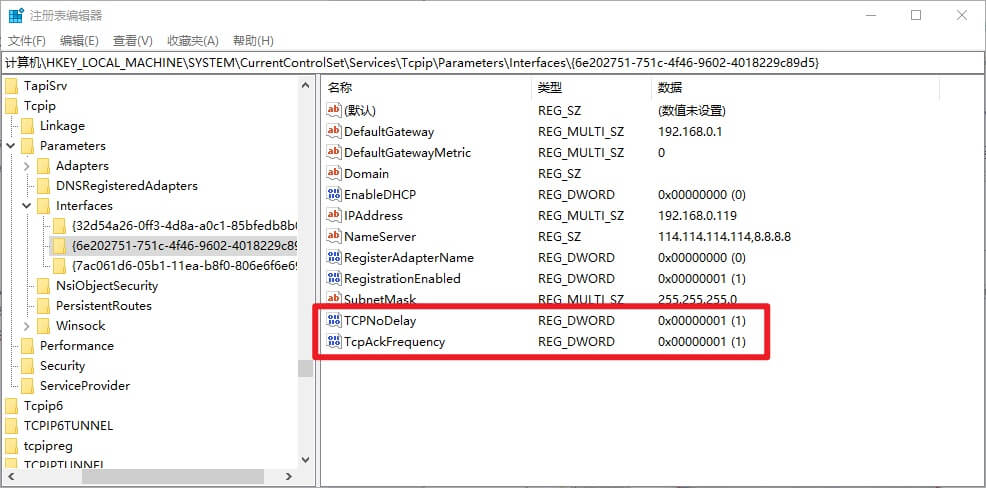Expand the Winsock tree node
Viewport: 986px width, 488px height.
tap(27, 326)
